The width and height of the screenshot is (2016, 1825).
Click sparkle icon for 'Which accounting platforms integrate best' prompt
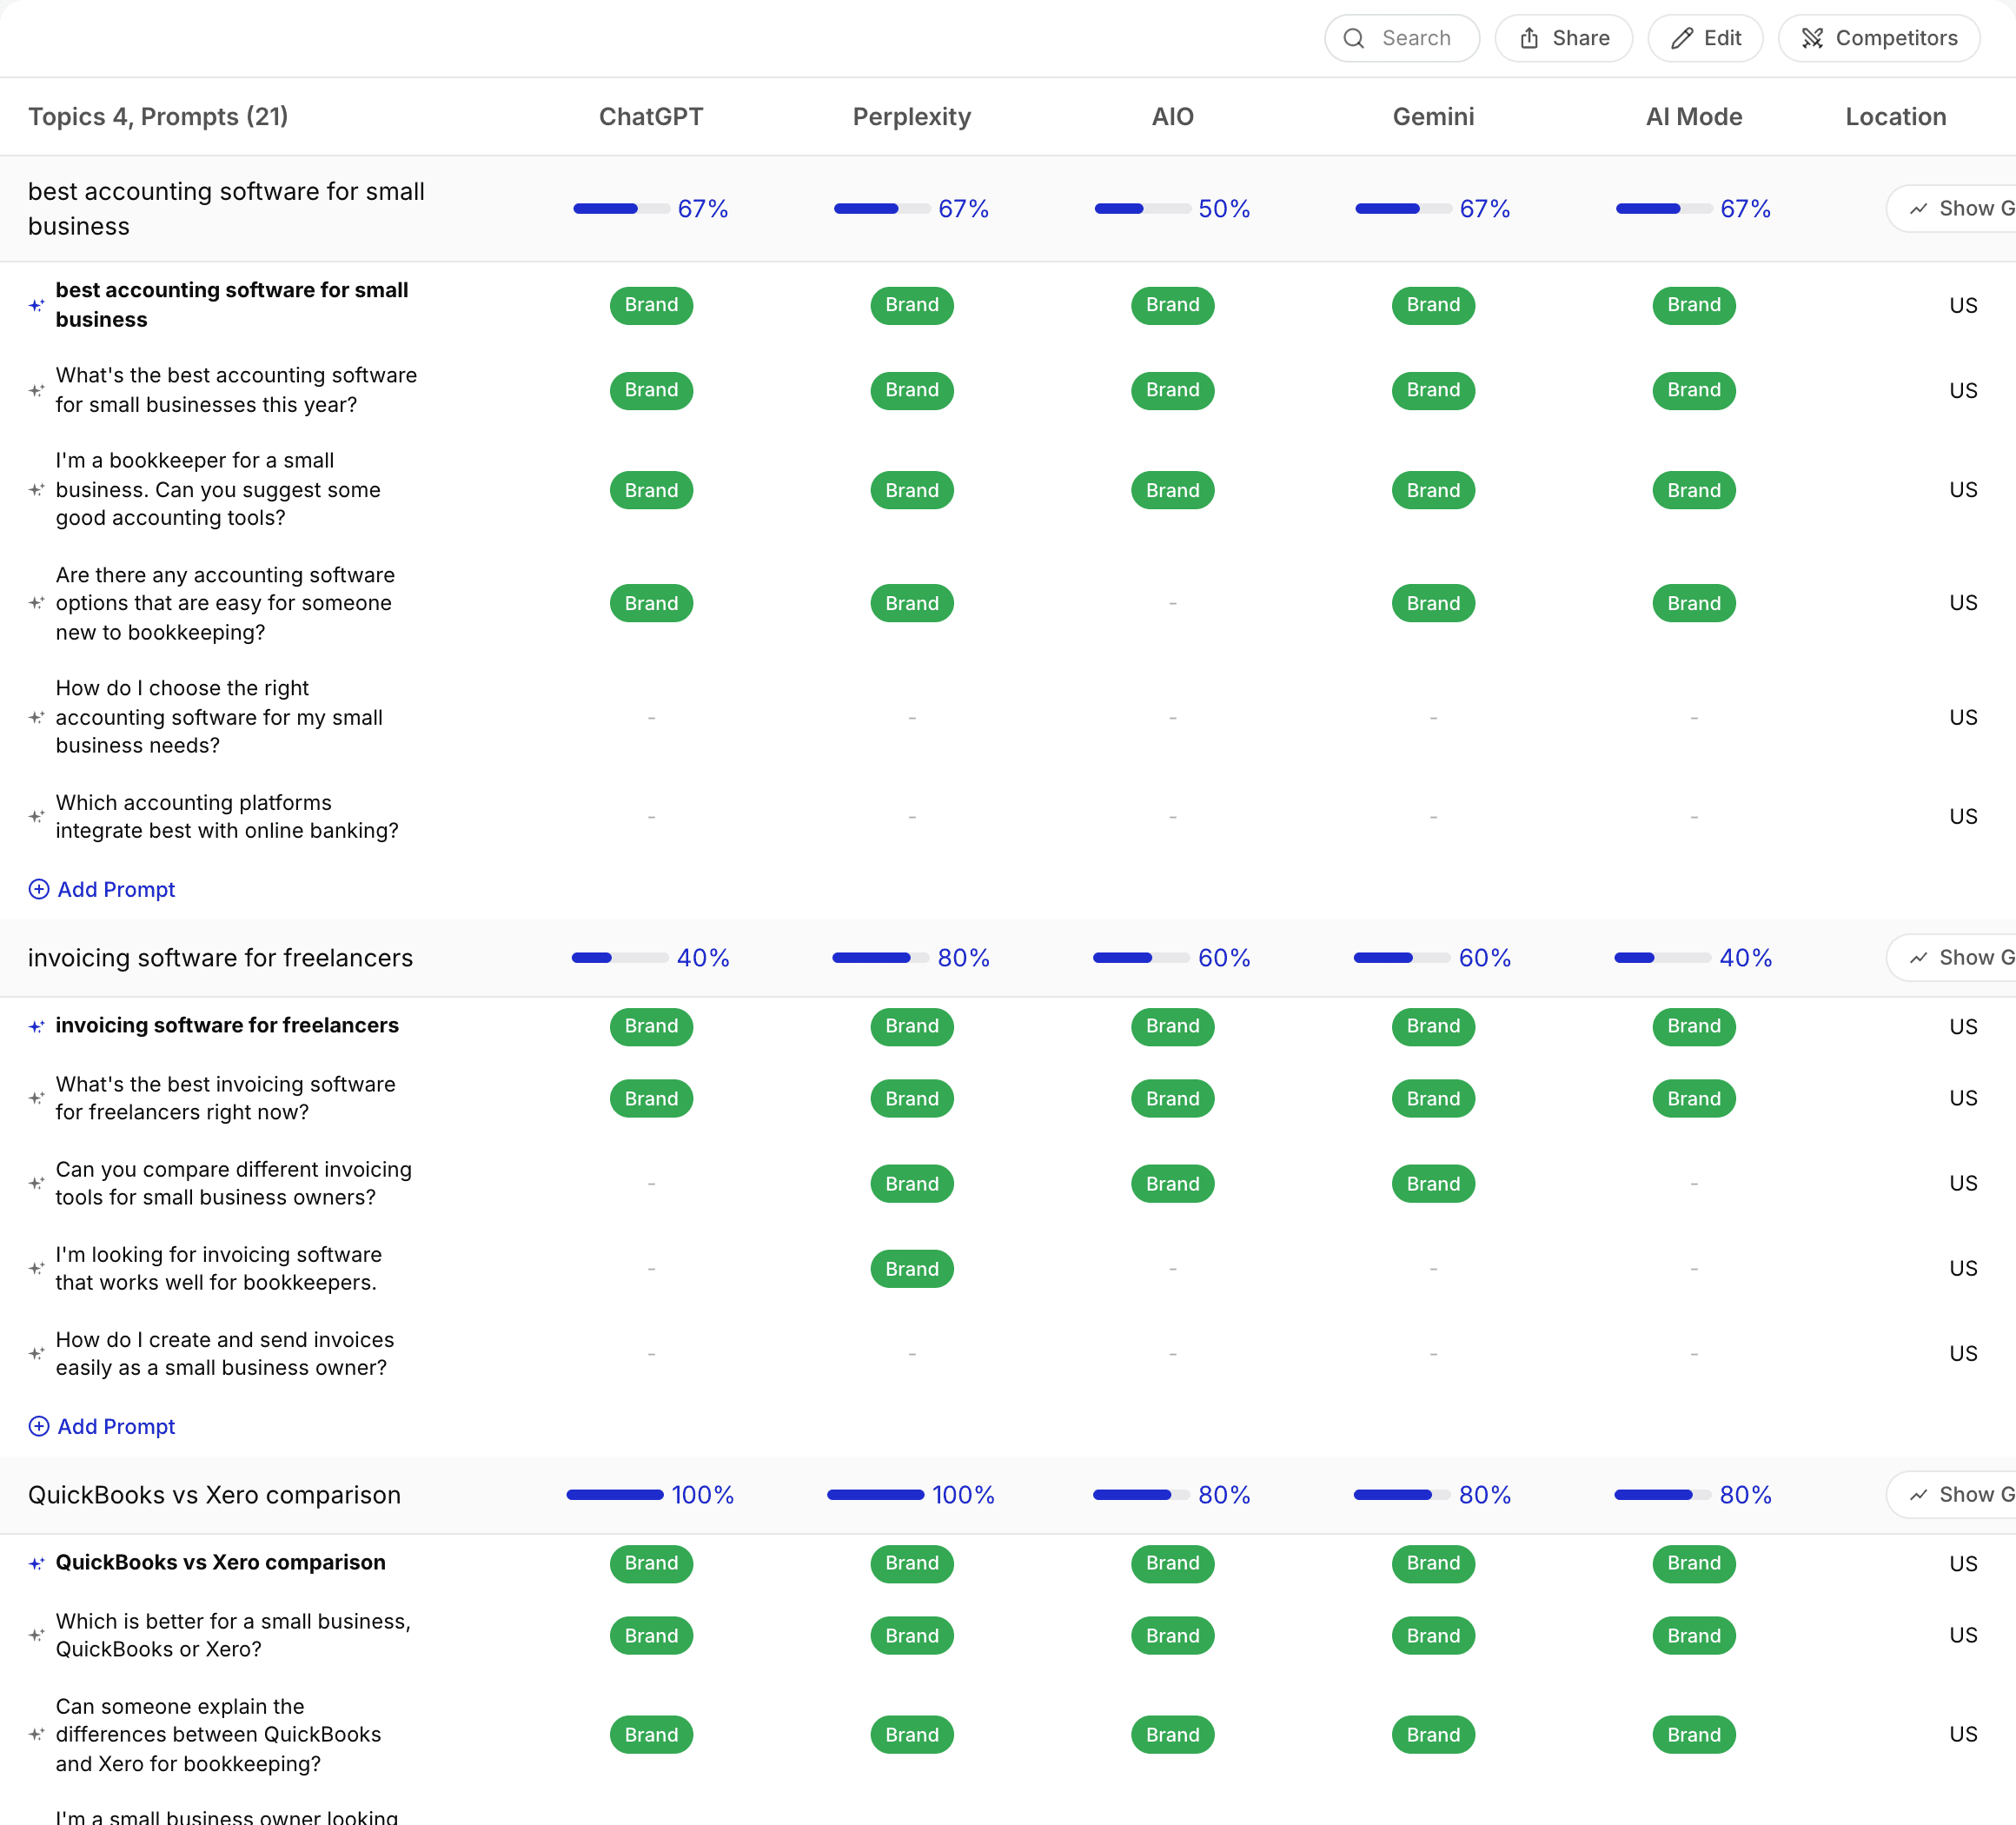pos(37,817)
